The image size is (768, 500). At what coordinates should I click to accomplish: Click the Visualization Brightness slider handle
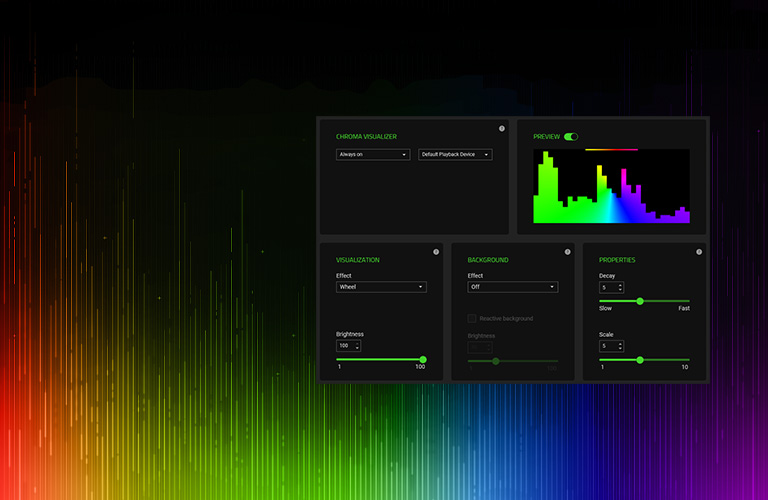point(423,359)
